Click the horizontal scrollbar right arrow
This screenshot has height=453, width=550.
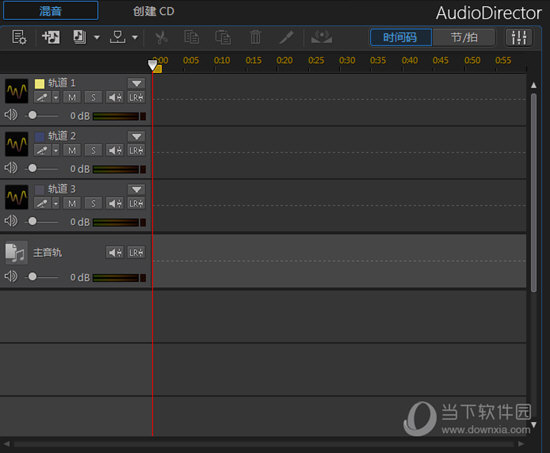pyautogui.click(x=522, y=444)
